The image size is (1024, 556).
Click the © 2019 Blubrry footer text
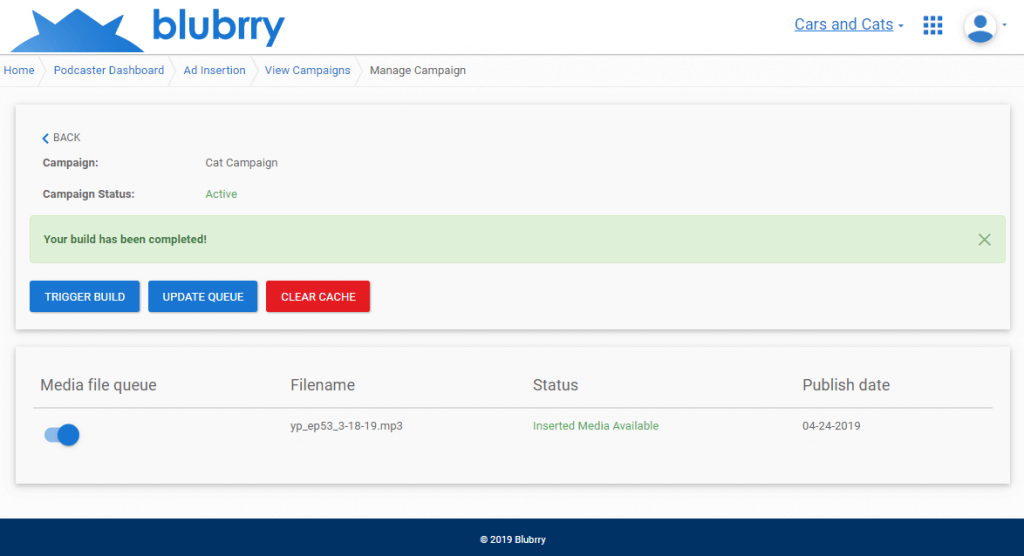tap(513, 540)
